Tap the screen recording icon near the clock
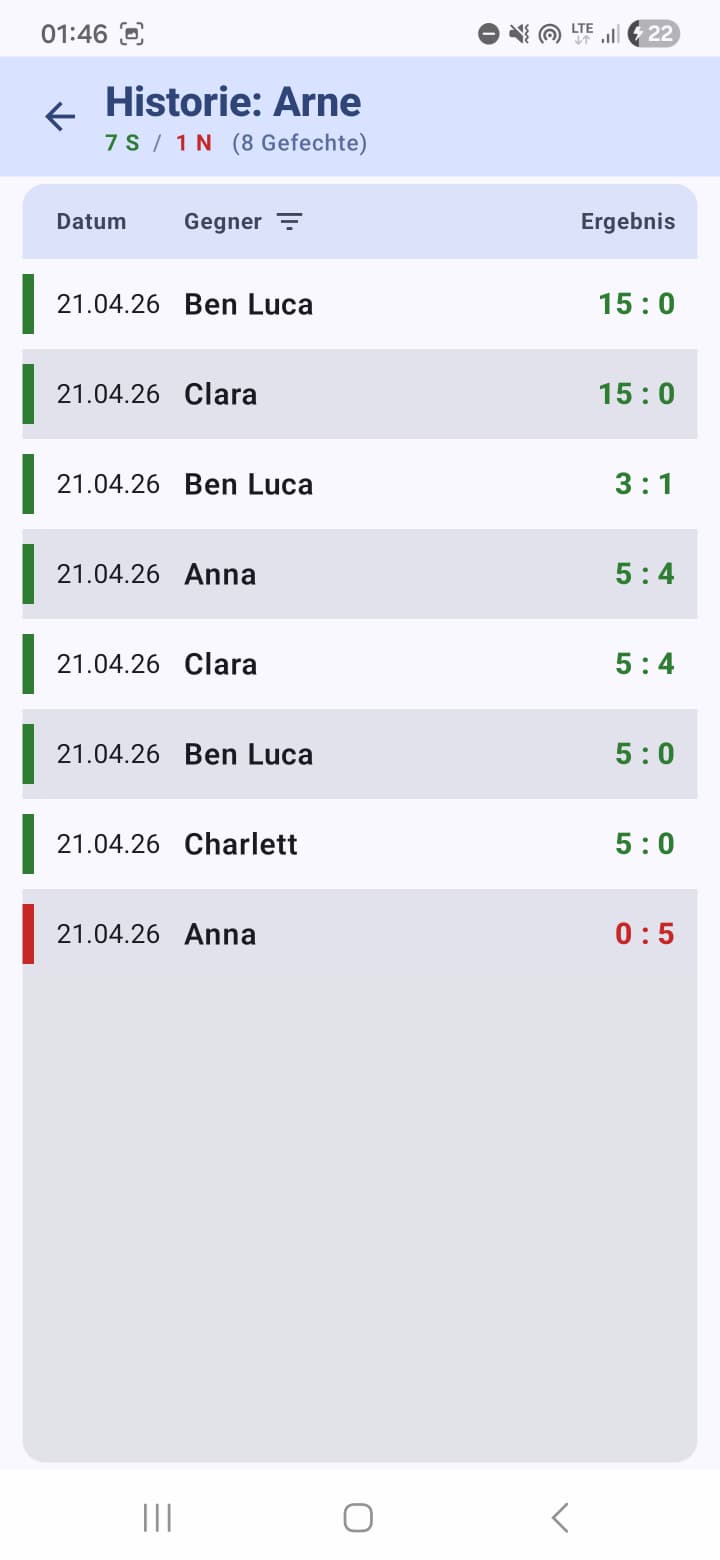Viewport: 720px width, 1560px height. point(131,34)
